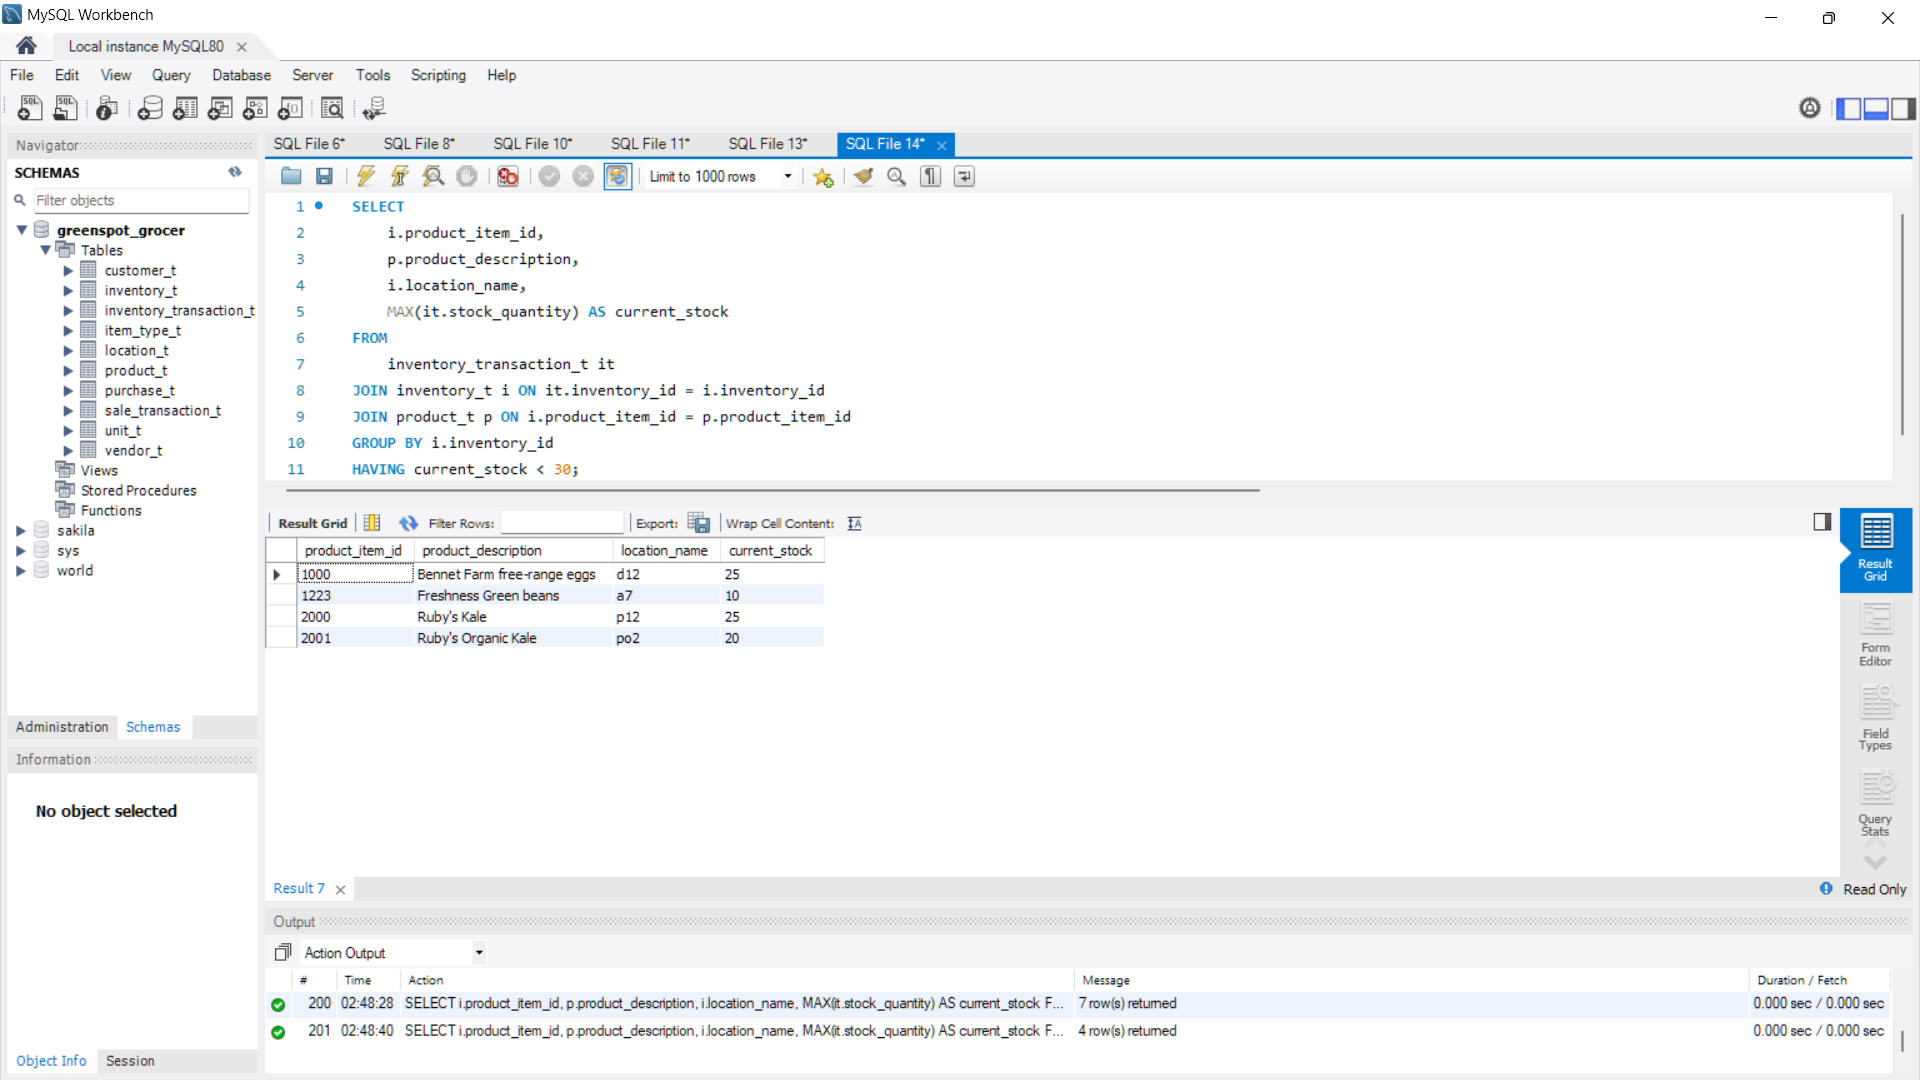Switch to Session info tab
Viewport: 1920px width, 1080px height.
[130, 1061]
